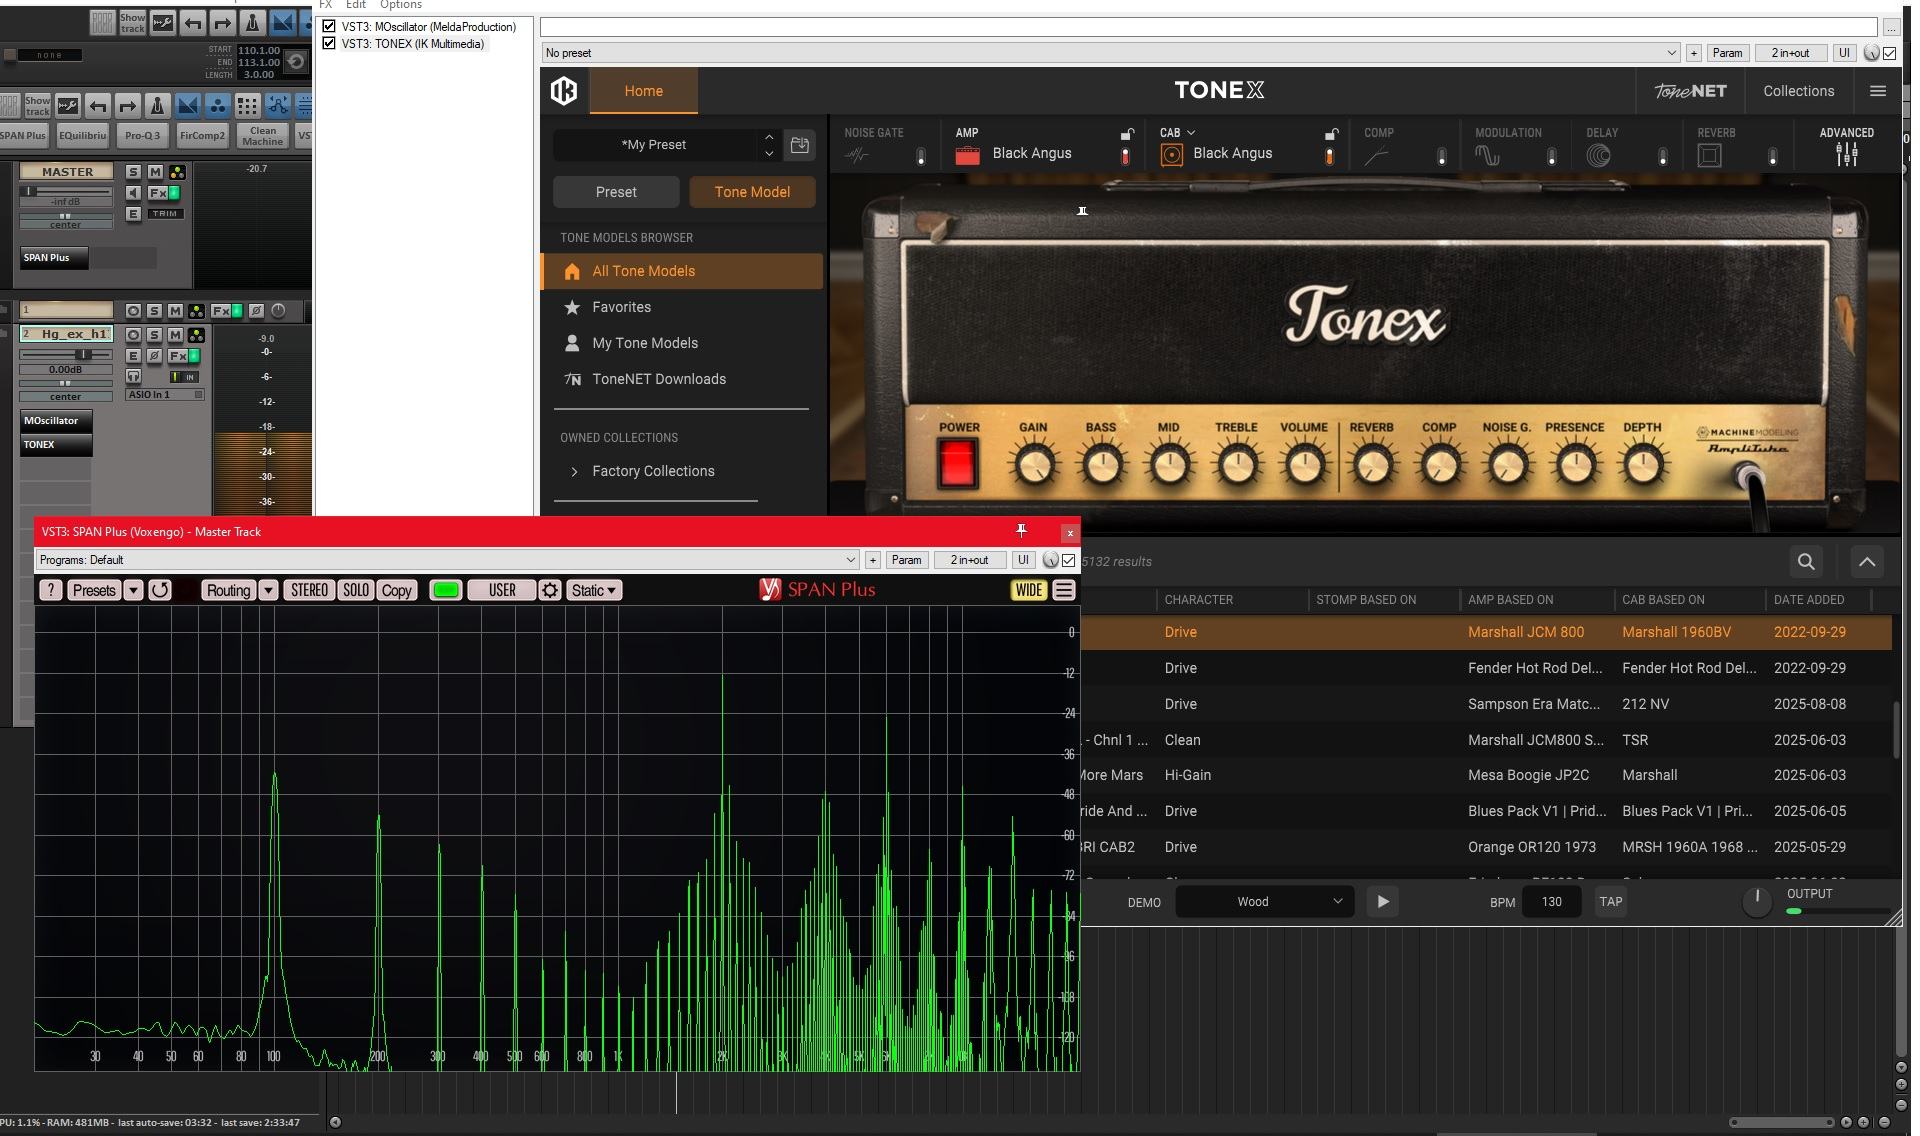Switch to the Preset tab
The width and height of the screenshot is (1920, 1136).
[x=616, y=192]
